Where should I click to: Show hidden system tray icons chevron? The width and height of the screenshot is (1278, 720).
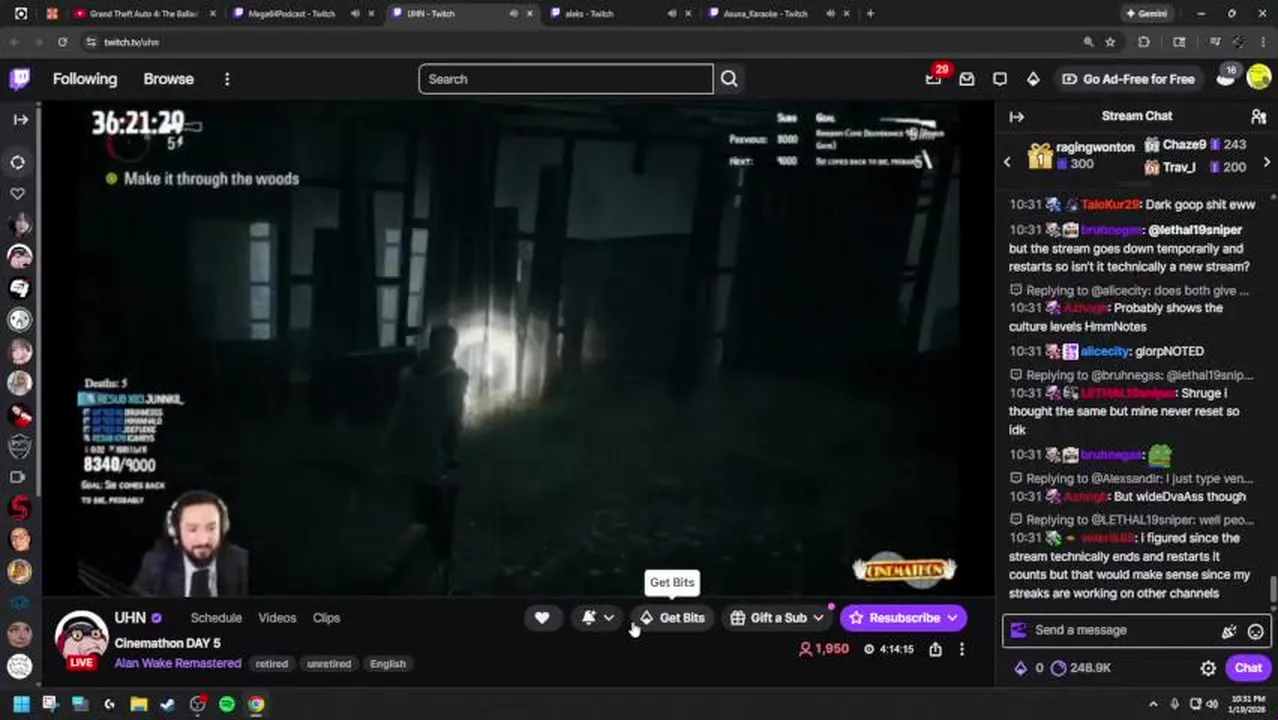(1153, 704)
